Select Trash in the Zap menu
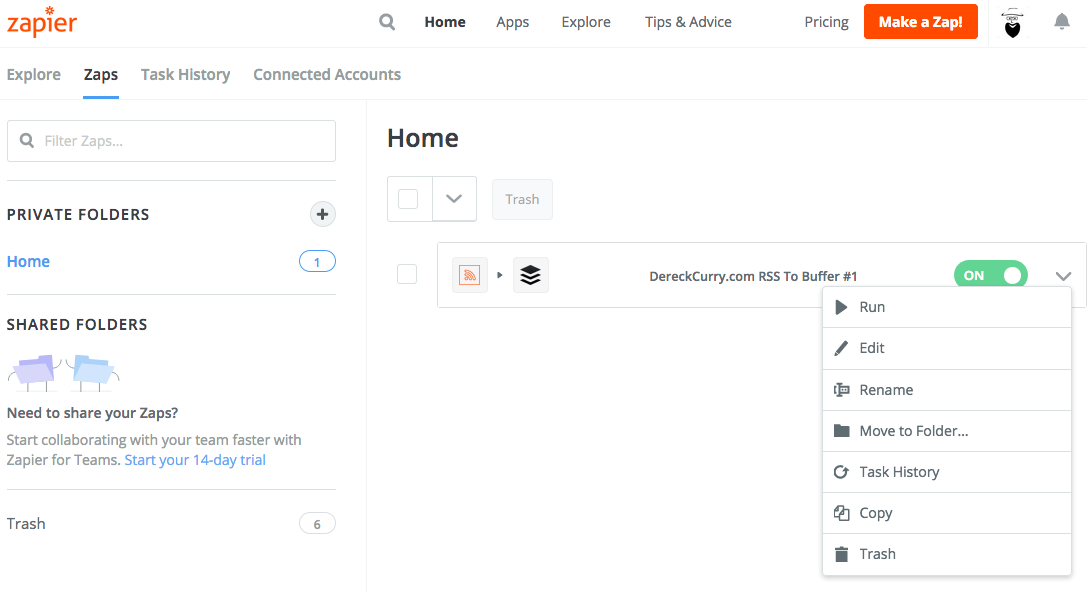This screenshot has height=592, width=1087. pyautogui.click(x=946, y=554)
